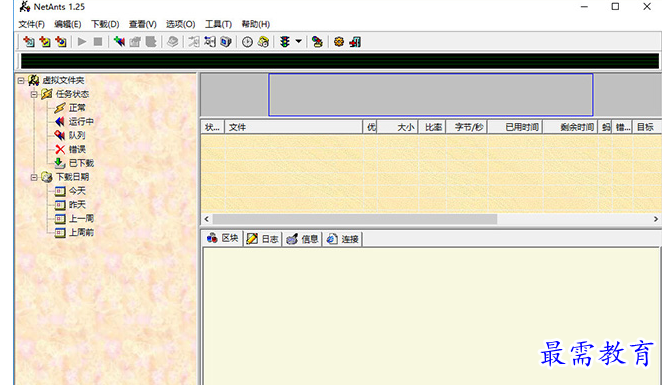This screenshot has height=385, width=662.
Task: Click the horizontal scrollbar left arrow
Action: point(206,219)
